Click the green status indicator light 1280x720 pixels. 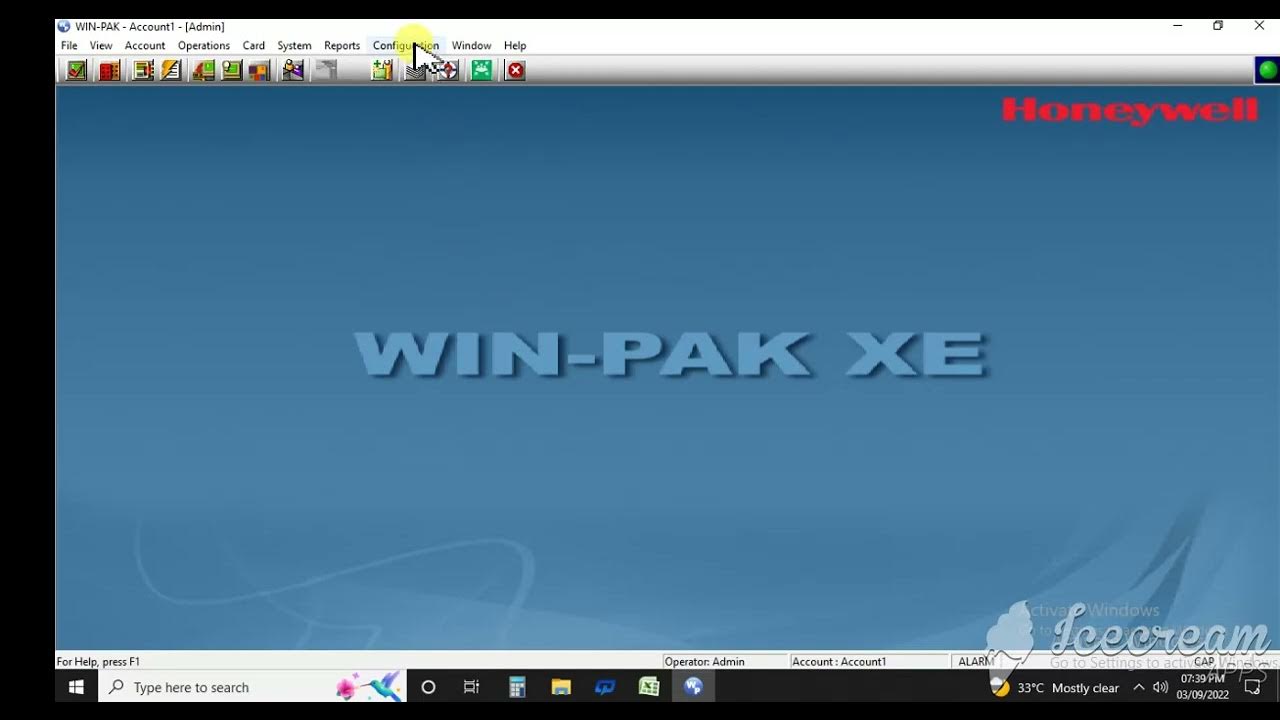point(1267,70)
